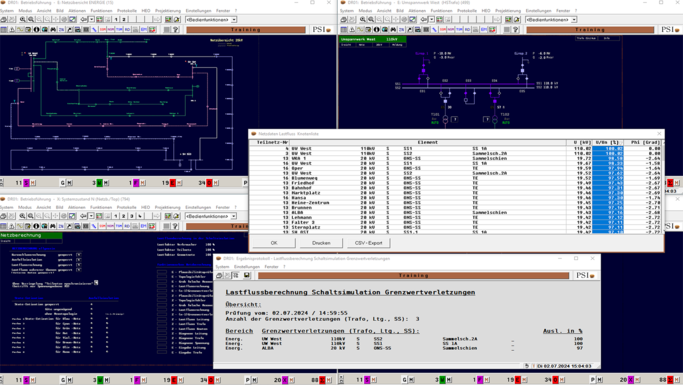Click print icon in Ergebnisprotokoll window toolbar
This screenshot has height=385, width=683.
point(219,275)
